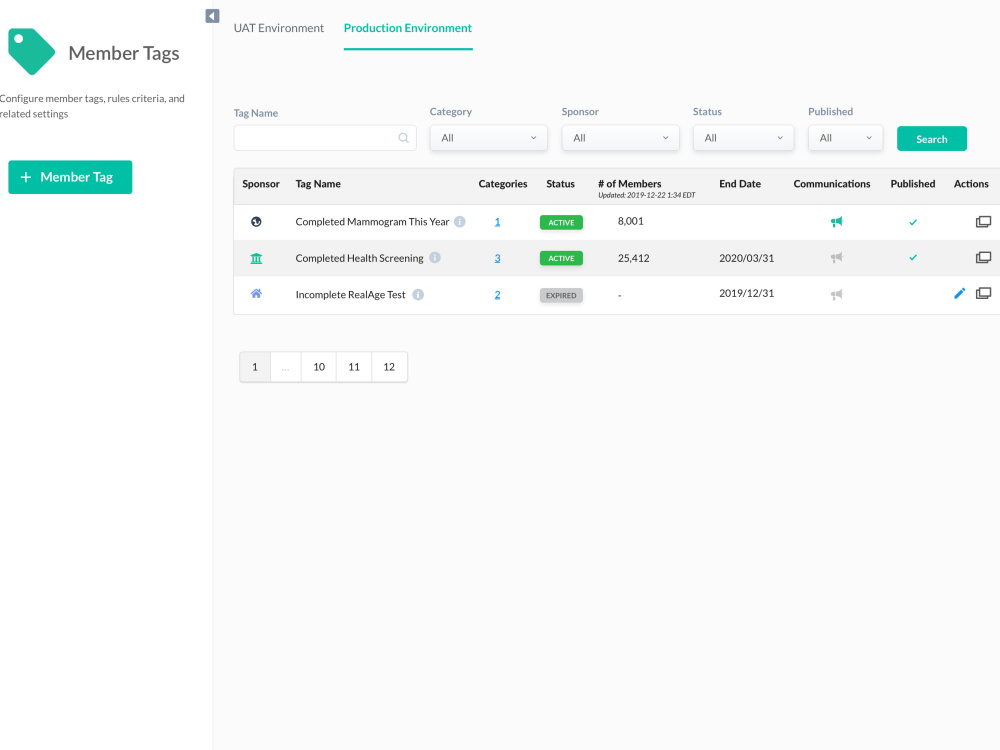Image resolution: width=1000 pixels, height=750 pixels.
Task: Click 'Incomplete RealAge Test' tag name
Action: coord(351,295)
